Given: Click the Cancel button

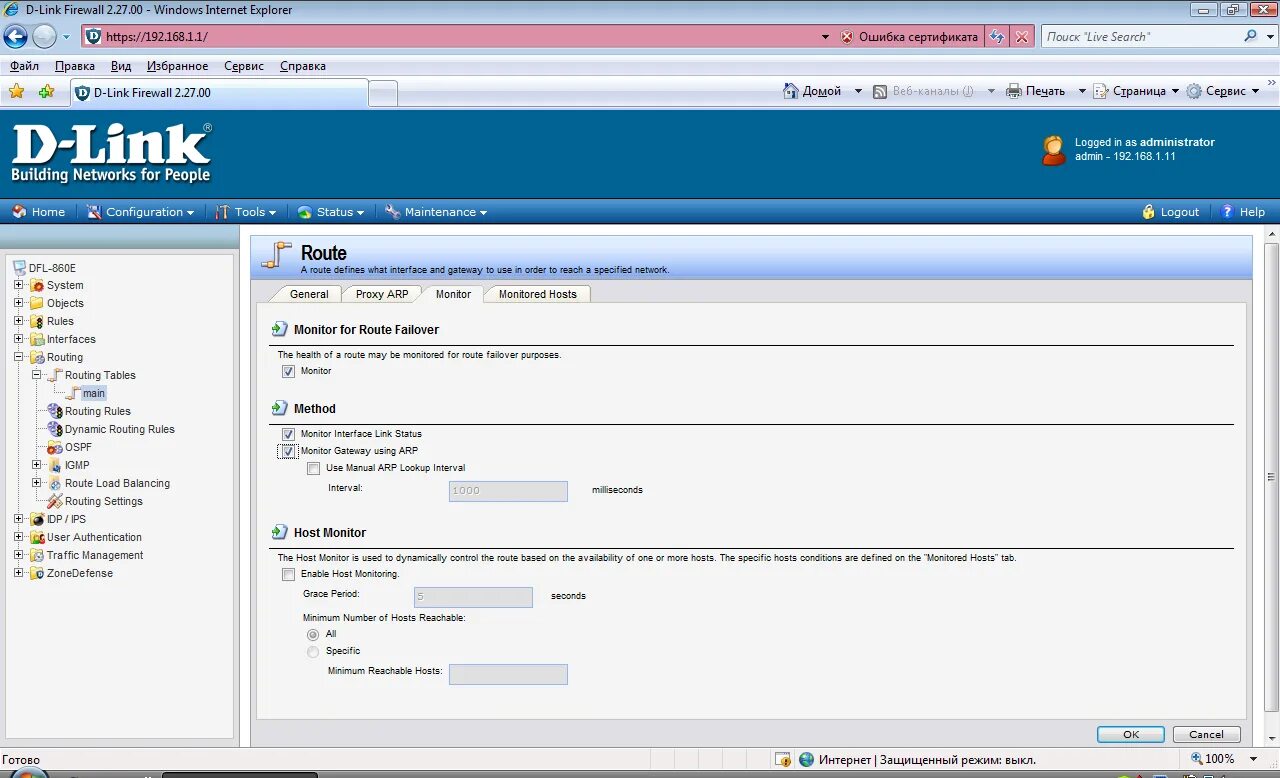Looking at the screenshot, I should (1206, 734).
